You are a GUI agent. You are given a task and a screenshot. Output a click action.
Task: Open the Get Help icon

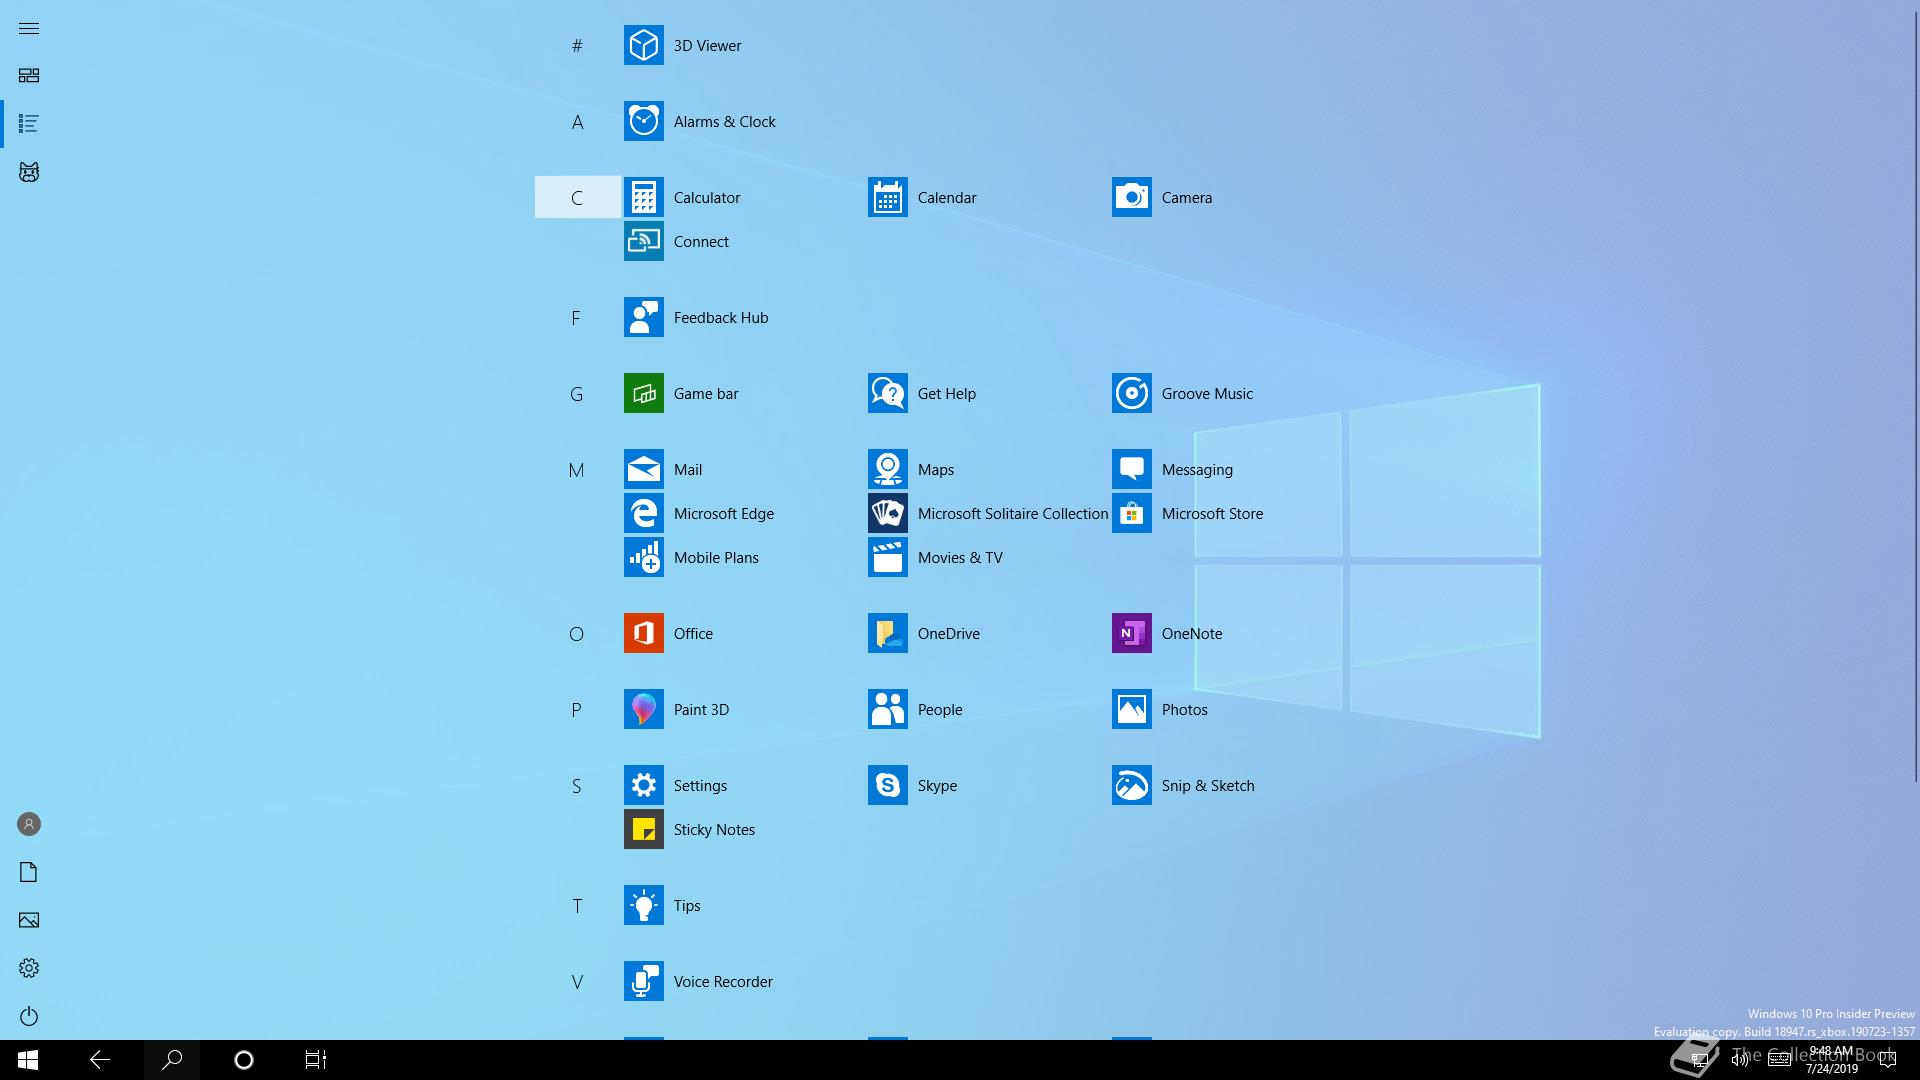887,393
